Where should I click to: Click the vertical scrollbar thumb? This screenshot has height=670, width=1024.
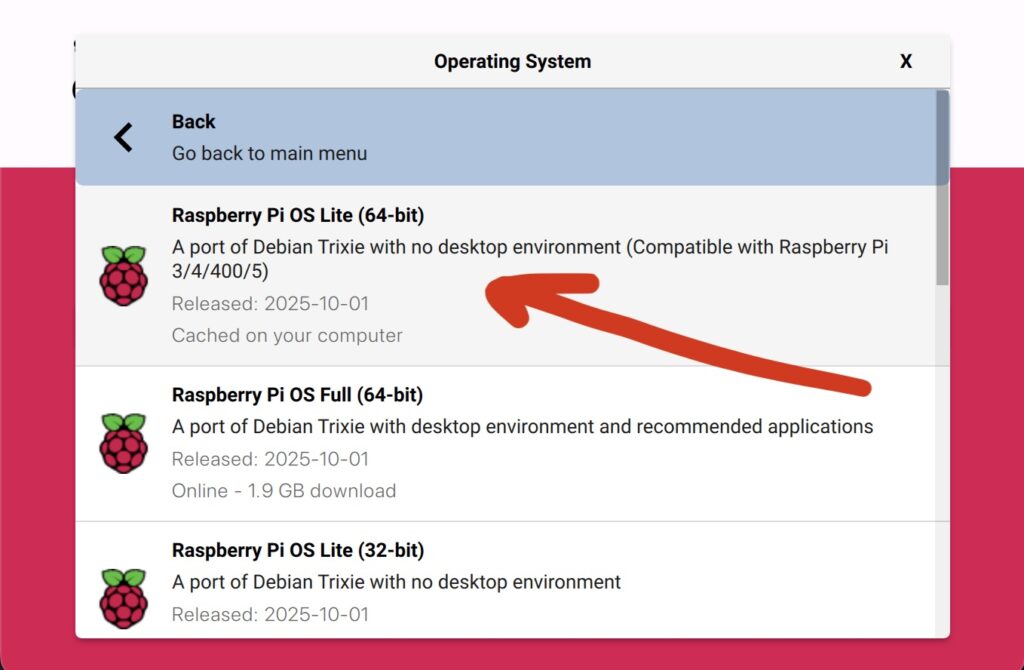click(942, 188)
